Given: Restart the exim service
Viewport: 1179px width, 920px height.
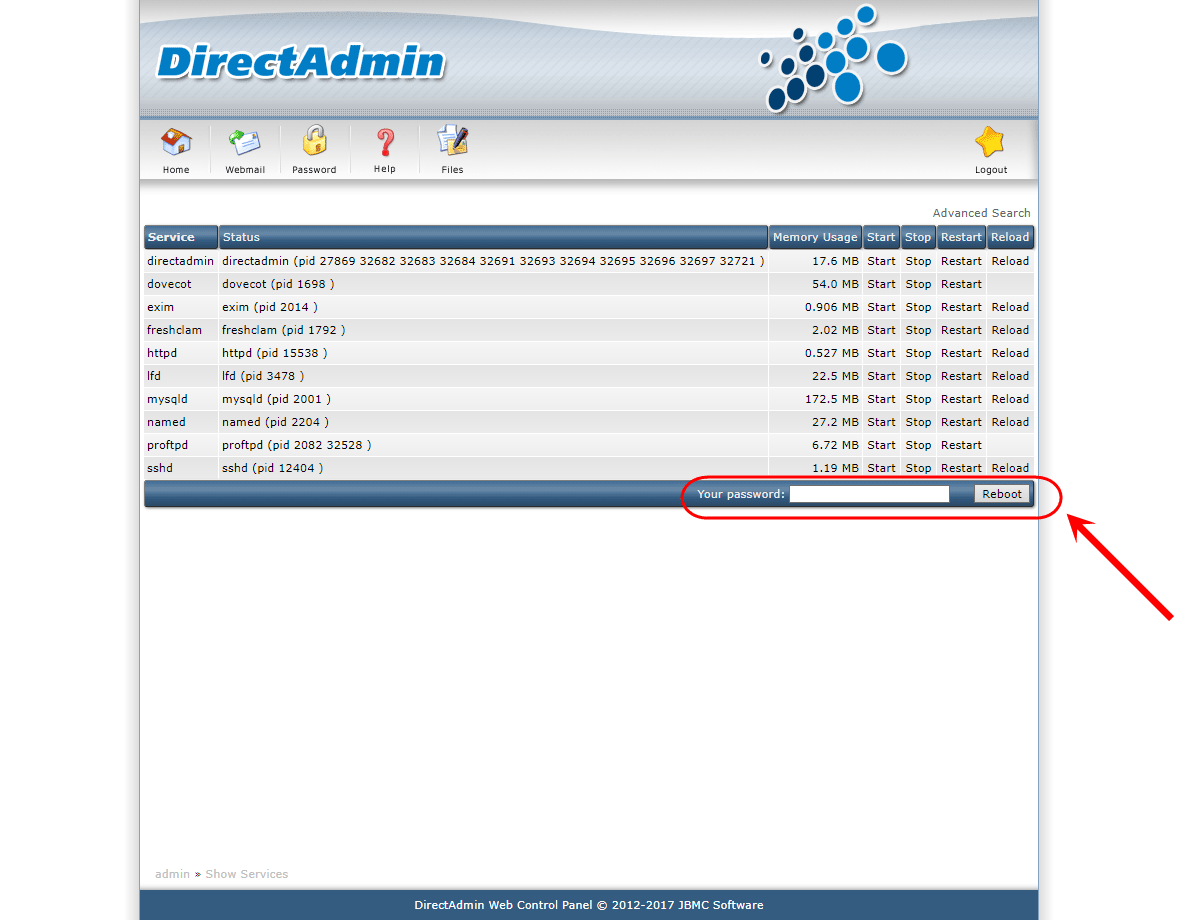Looking at the screenshot, I should (961, 307).
